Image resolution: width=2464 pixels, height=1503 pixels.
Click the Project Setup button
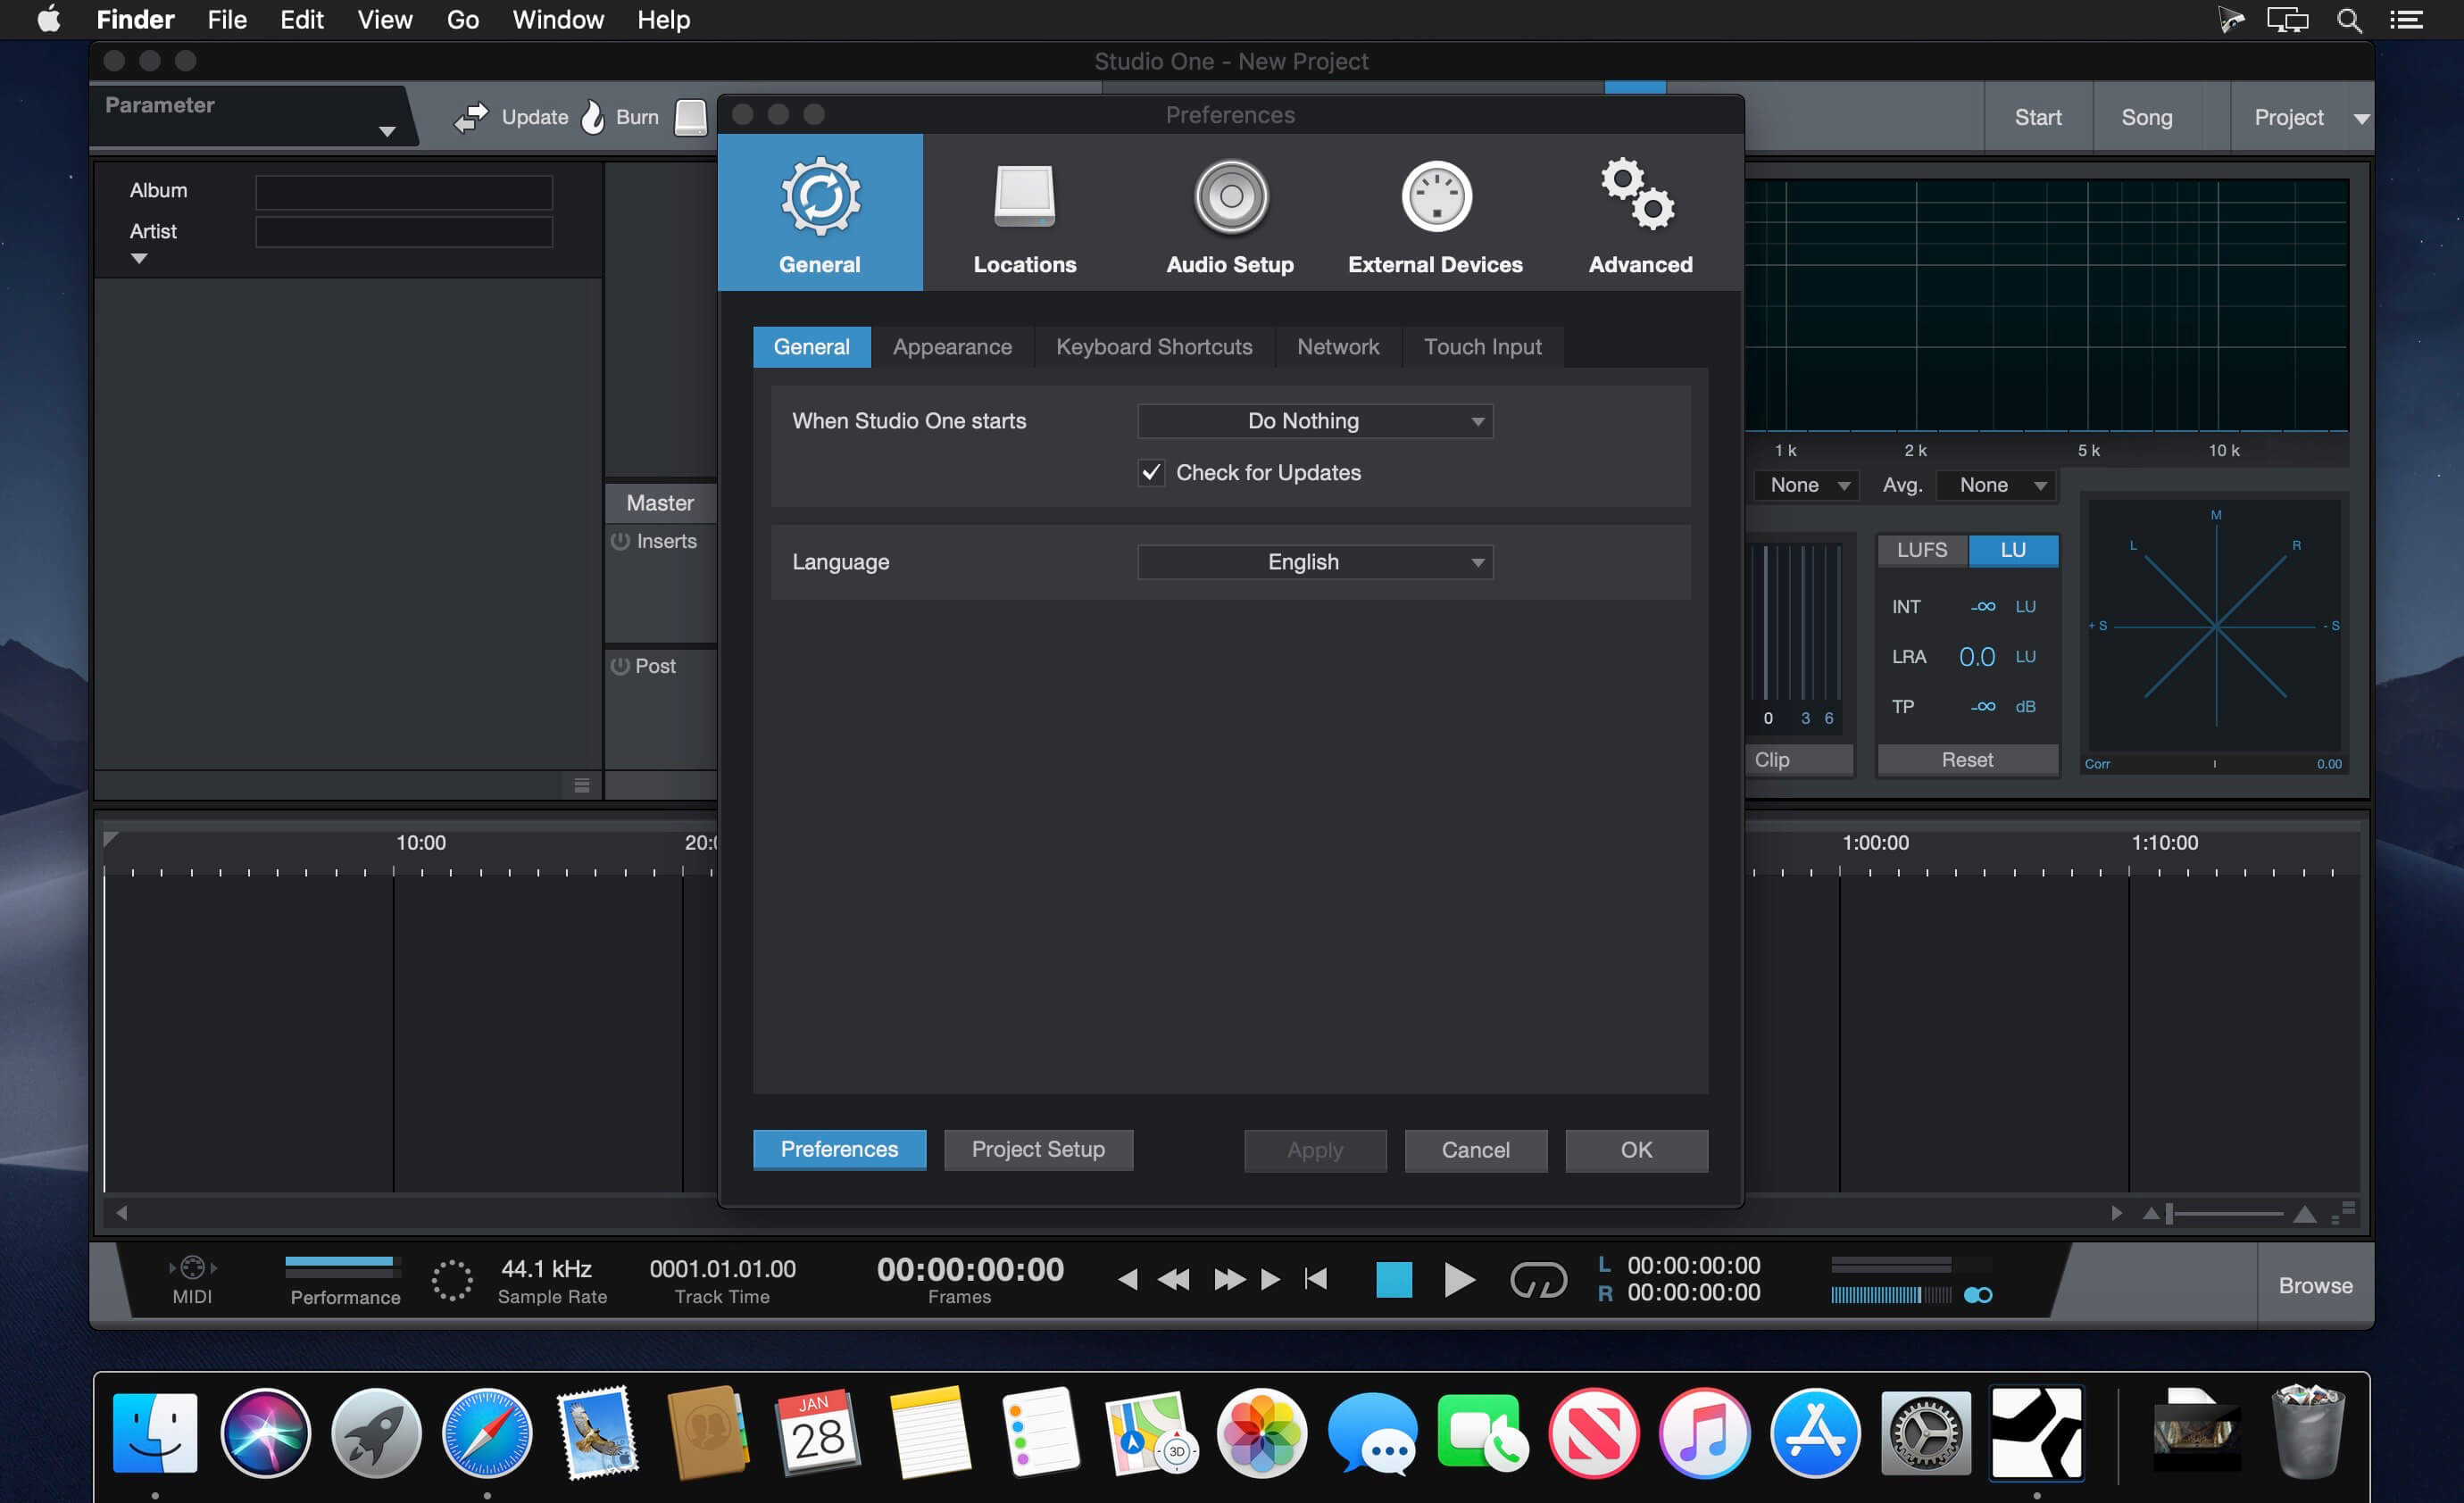point(1038,1150)
